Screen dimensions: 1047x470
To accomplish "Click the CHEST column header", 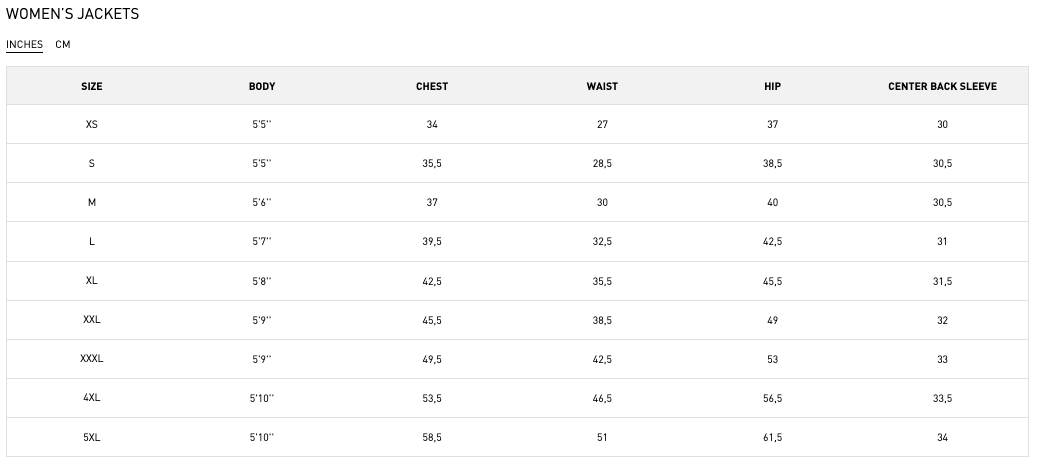I will [432, 86].
